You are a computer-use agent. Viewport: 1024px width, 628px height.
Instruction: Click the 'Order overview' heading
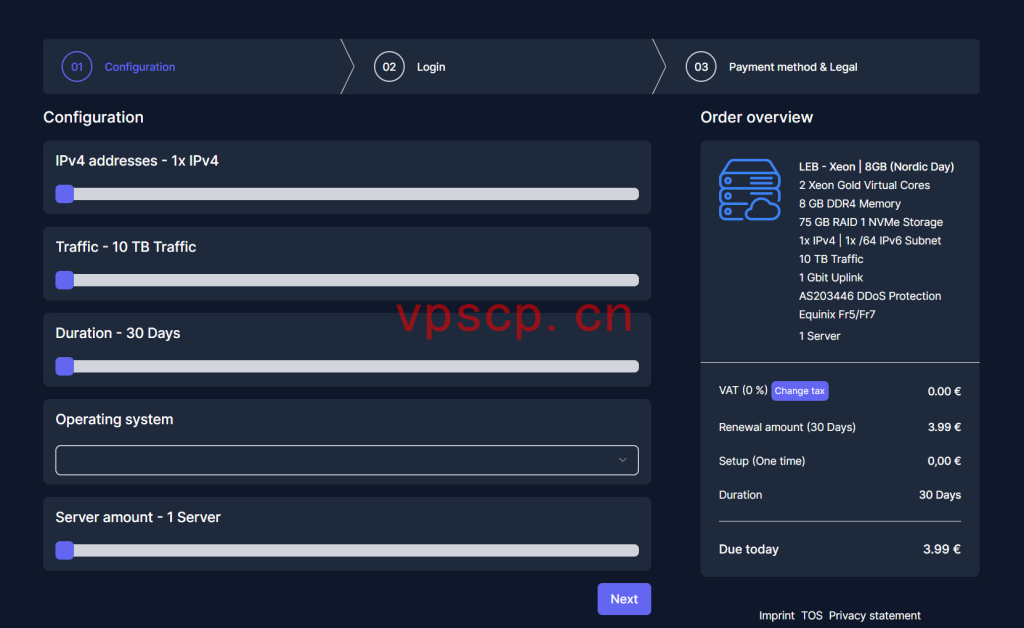coord(756,117)
